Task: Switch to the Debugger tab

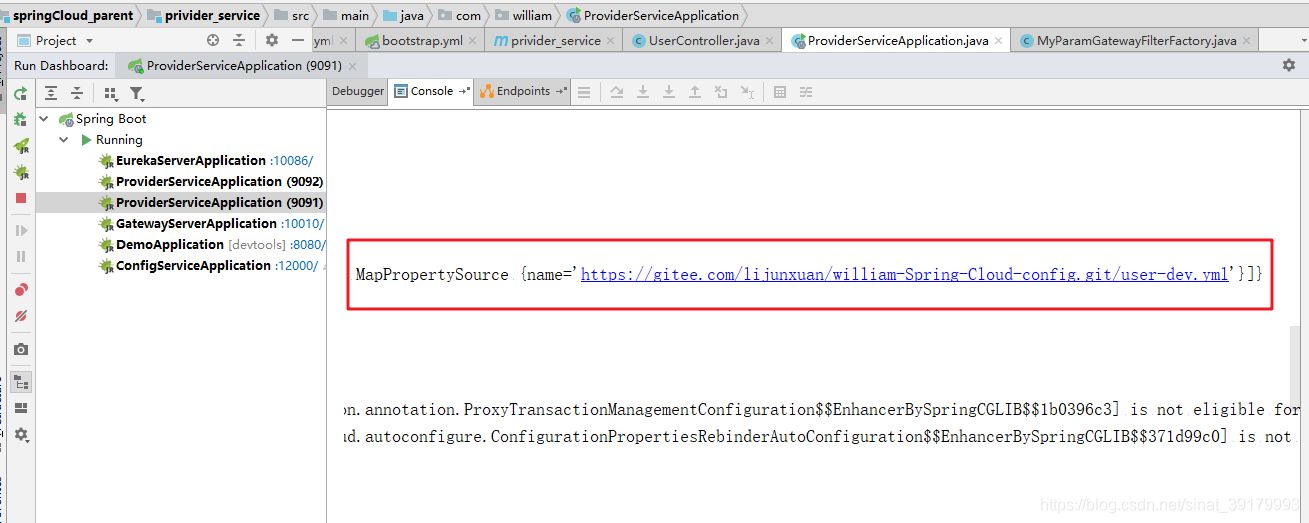Action: click(x=358, y=91)
